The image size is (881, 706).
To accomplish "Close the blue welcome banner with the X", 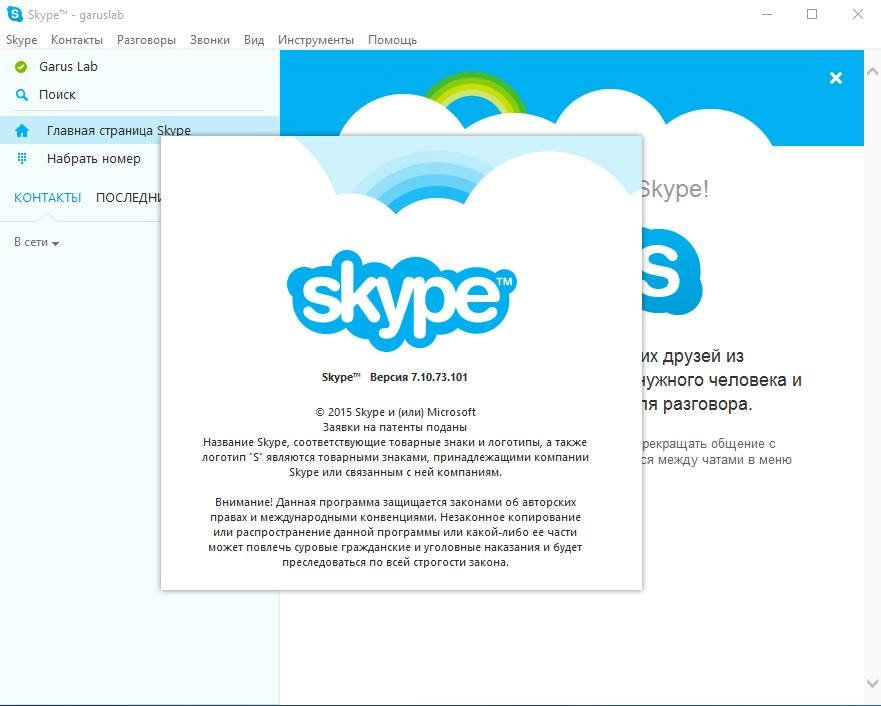I will (x=836, y=78).
